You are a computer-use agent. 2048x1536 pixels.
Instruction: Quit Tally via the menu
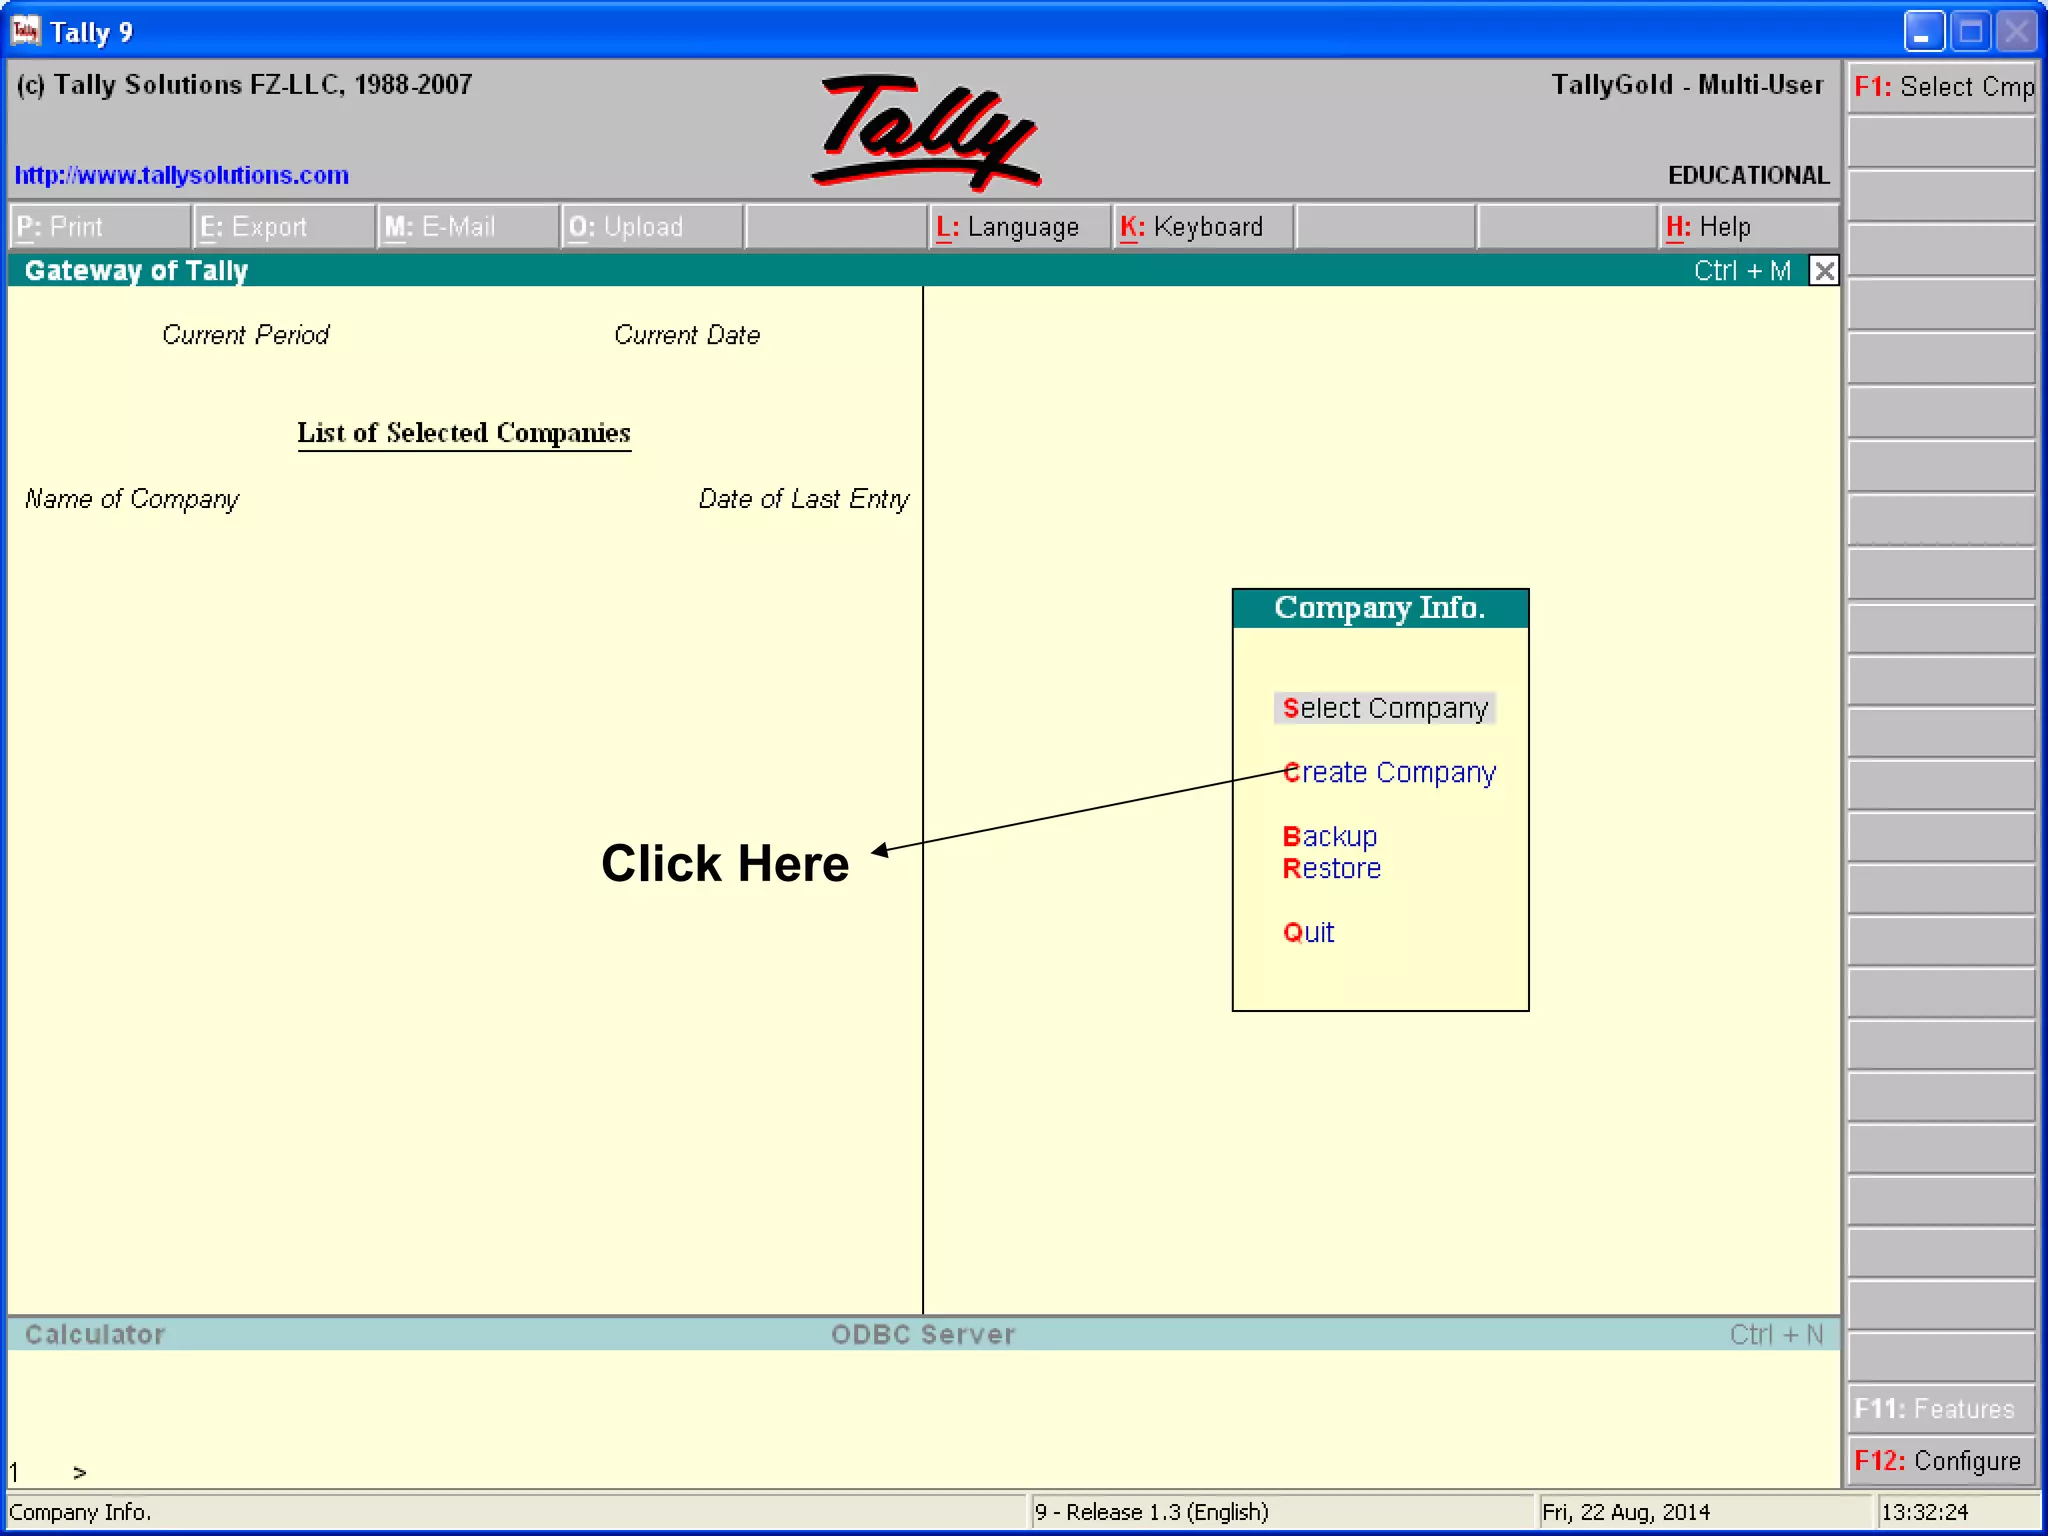[x=1308, y=932]
